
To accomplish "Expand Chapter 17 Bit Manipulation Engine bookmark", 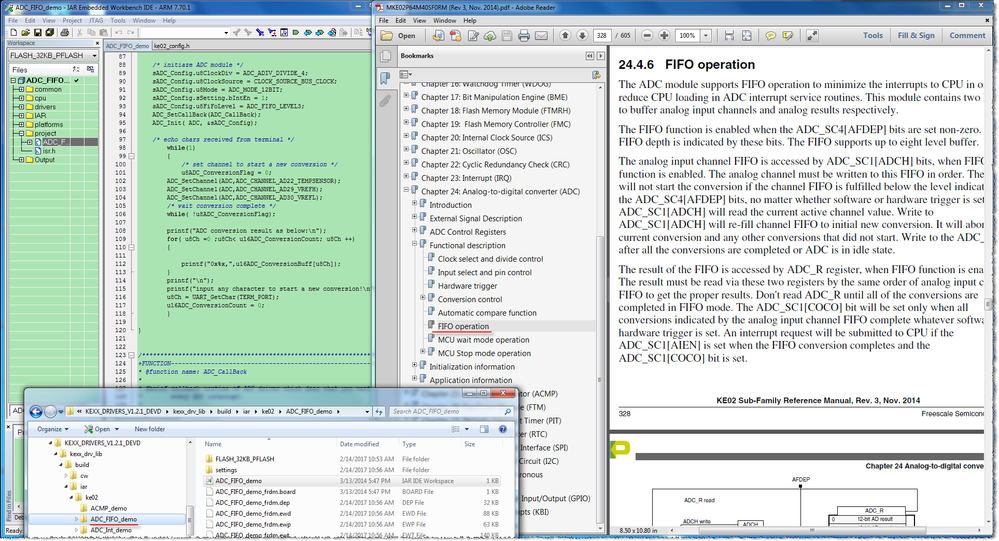I will 406,96.
